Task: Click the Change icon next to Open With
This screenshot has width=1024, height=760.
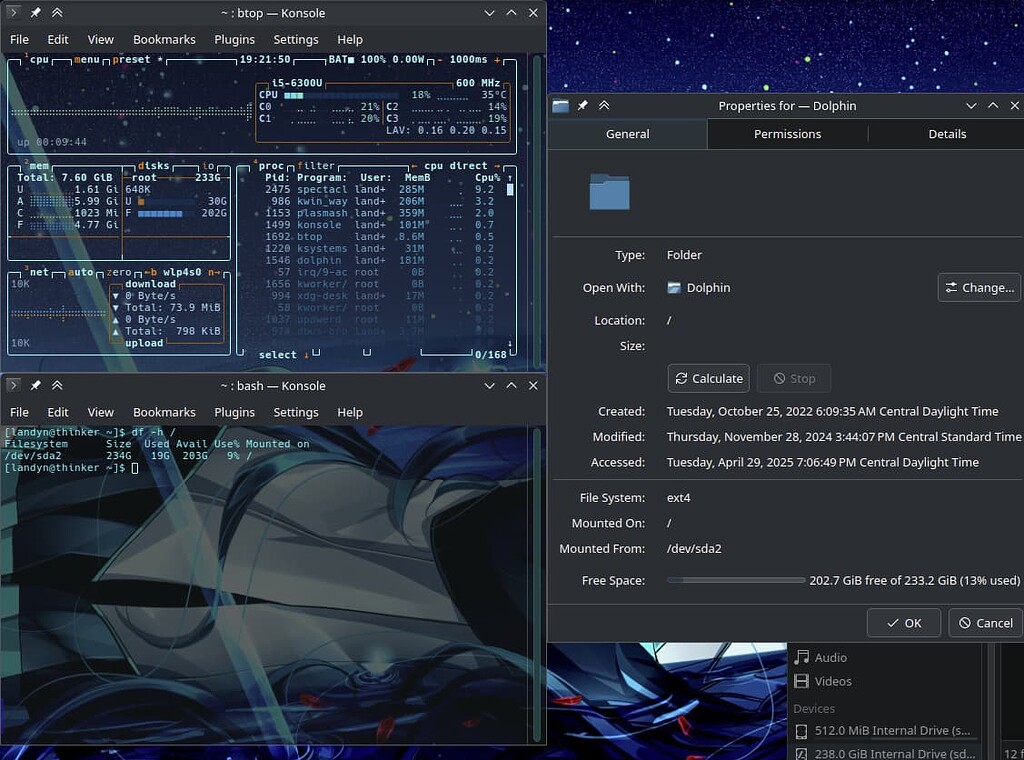Action: click(953, 287)
